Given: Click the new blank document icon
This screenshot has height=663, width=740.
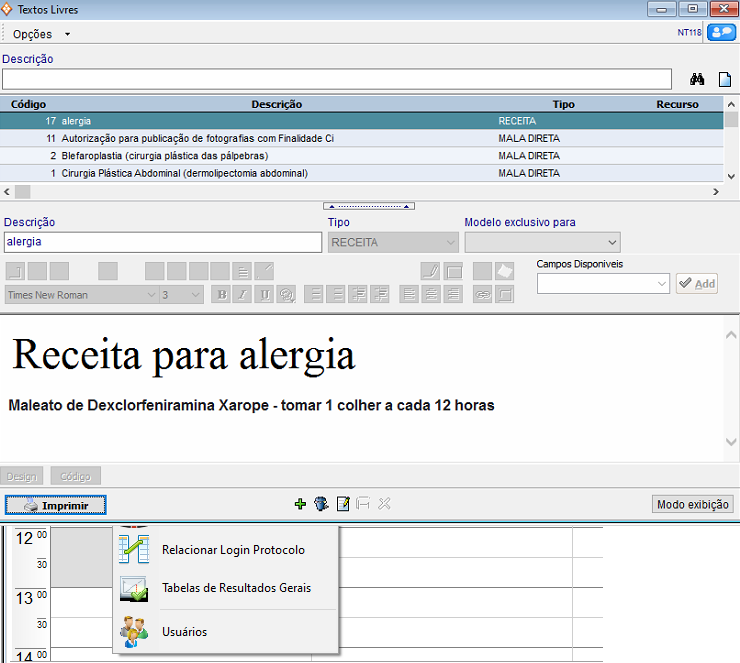Looking at the screenshot, I should pyautogui.click(x=725, y=79).
